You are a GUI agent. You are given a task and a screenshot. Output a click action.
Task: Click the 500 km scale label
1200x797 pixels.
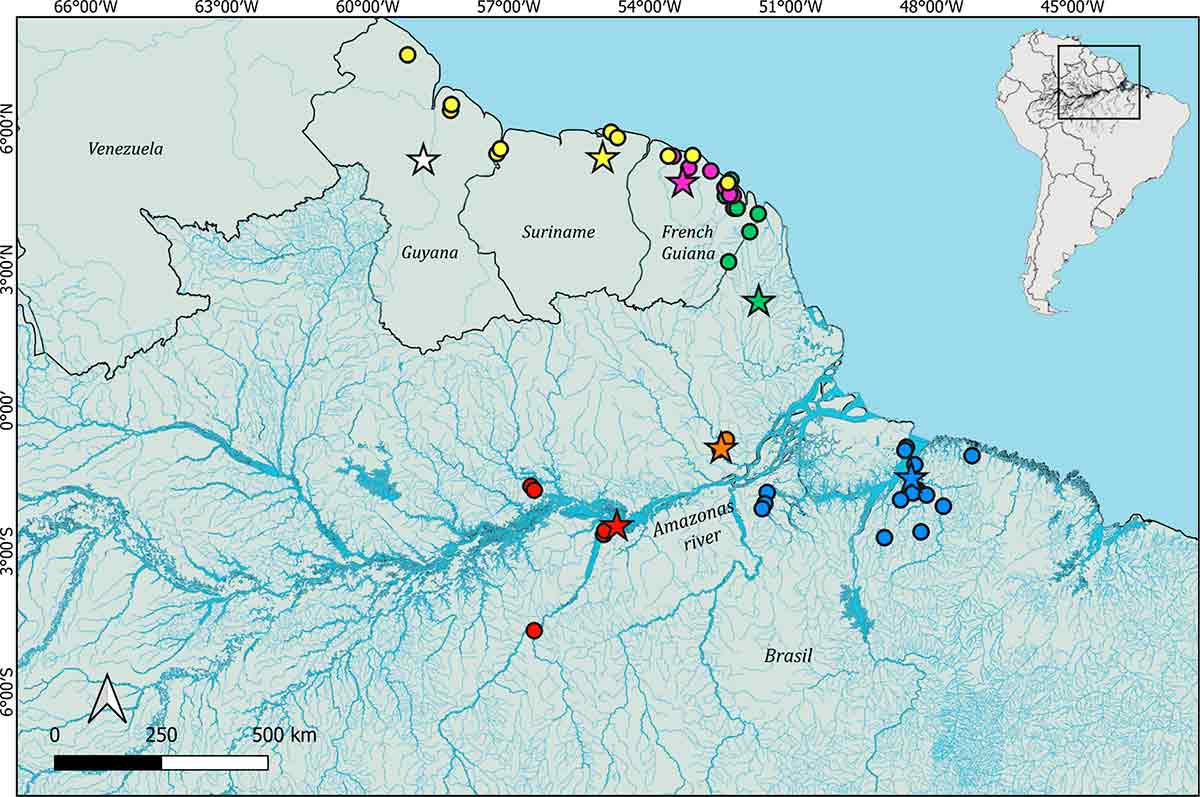(x=284, y=736)
